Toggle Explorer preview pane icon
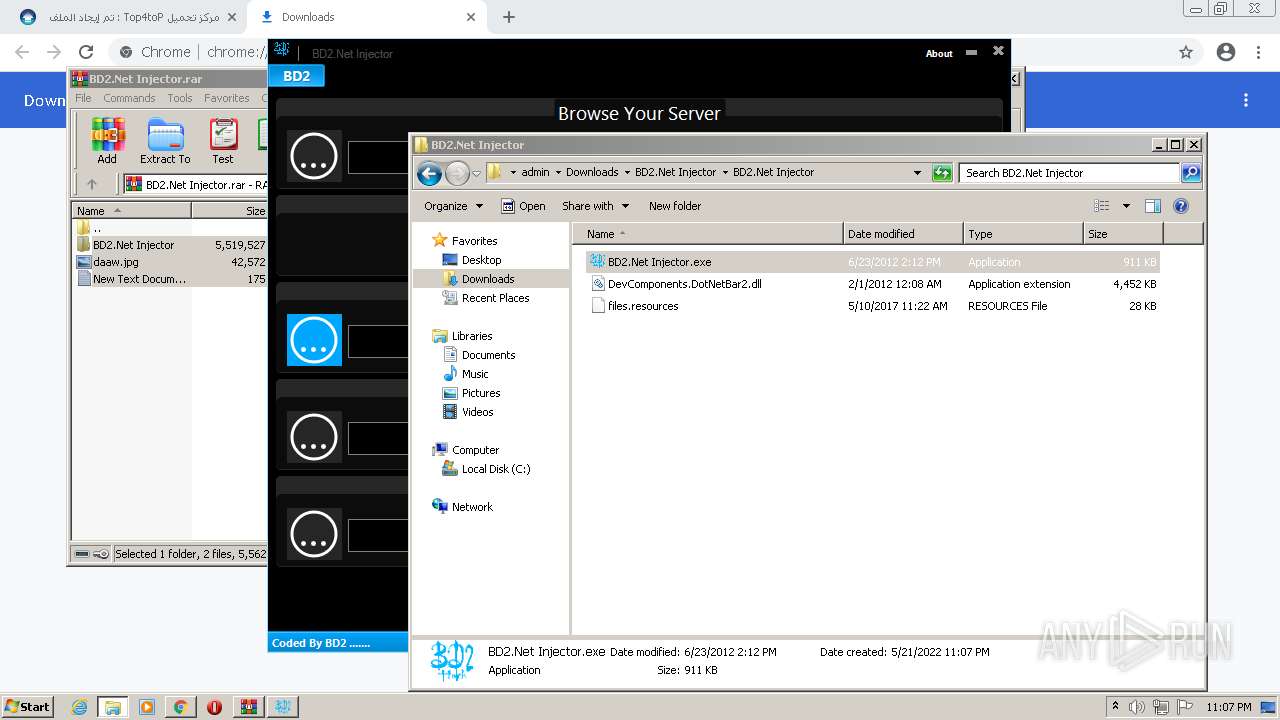 coord(1153,206)
